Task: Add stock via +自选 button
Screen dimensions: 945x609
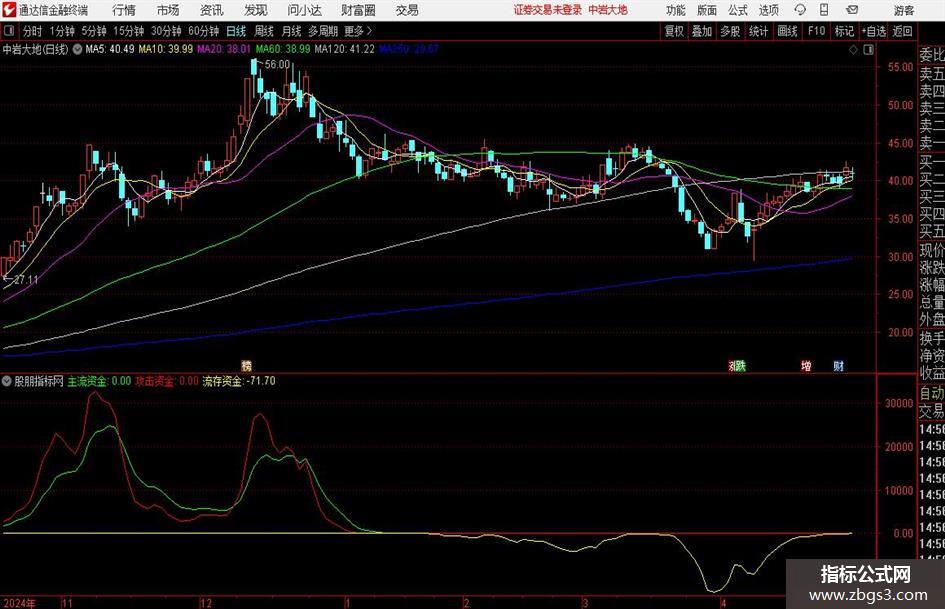Action: pos(873,31)
